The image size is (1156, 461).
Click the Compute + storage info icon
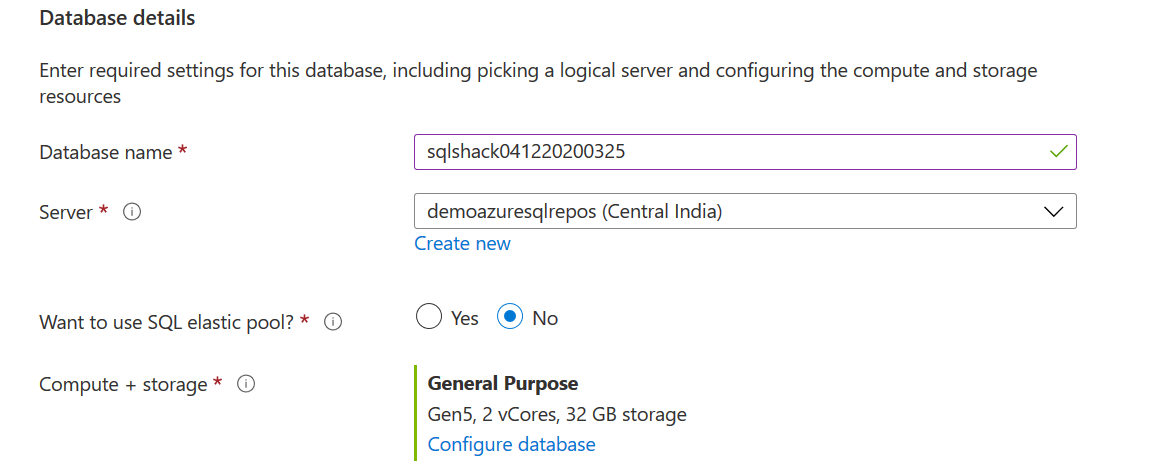pos(246,384)
